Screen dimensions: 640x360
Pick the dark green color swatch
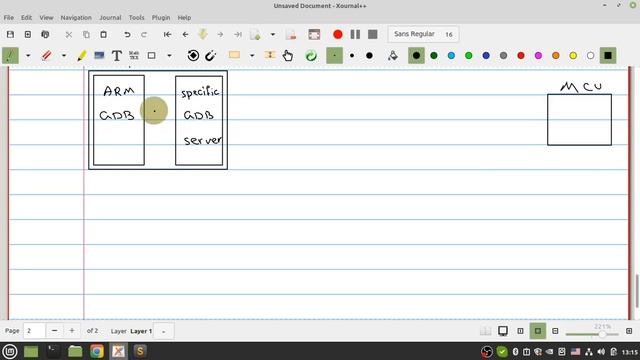point(434,56)
